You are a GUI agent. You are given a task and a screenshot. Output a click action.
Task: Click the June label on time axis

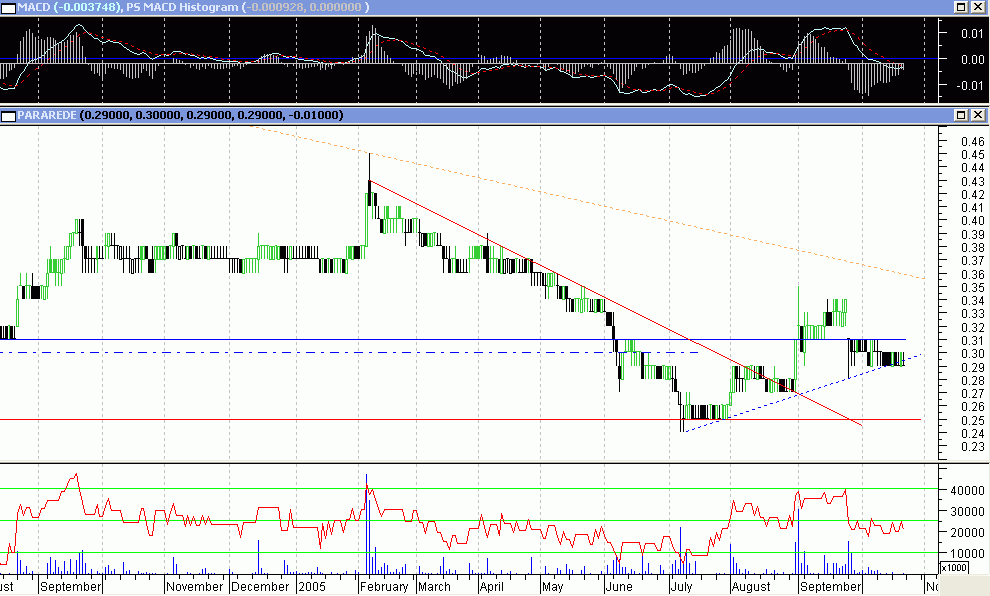[x=619, y=587]
